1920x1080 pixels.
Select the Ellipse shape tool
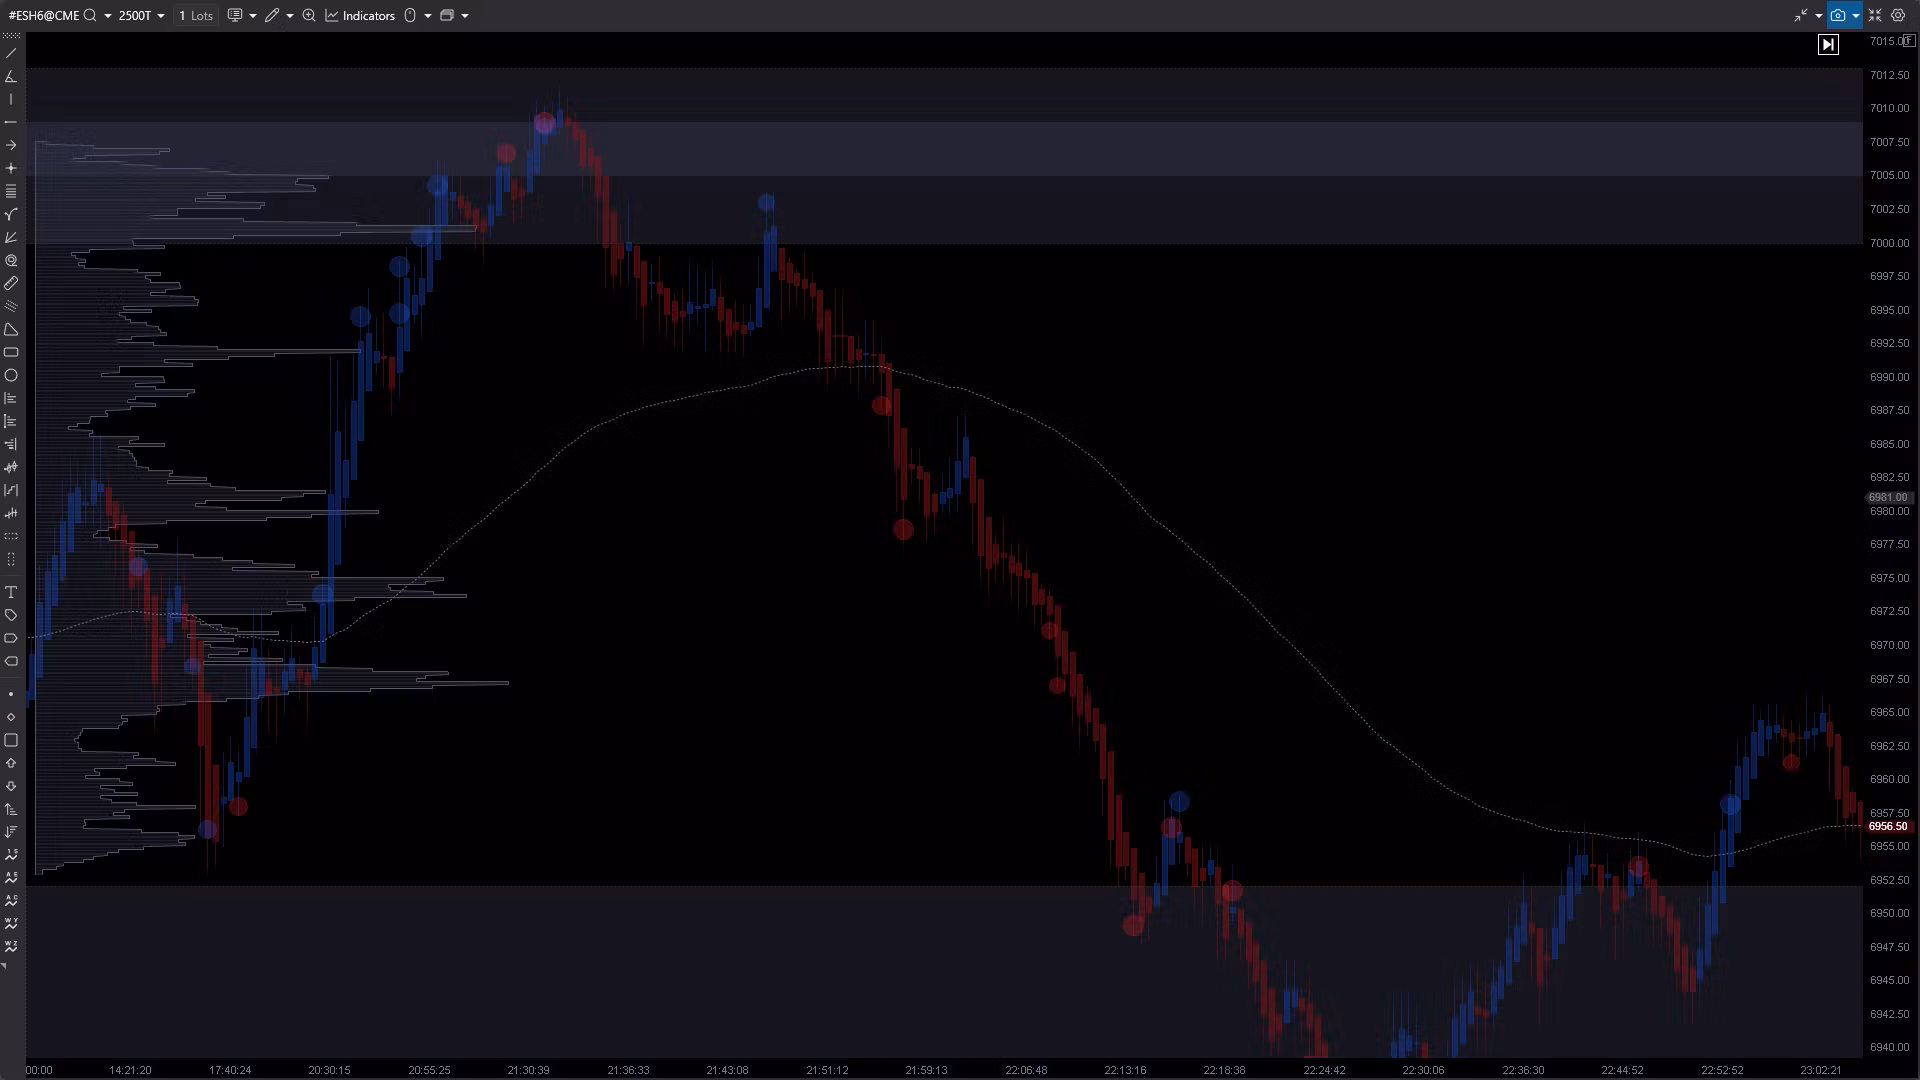(x=11, y=375)
